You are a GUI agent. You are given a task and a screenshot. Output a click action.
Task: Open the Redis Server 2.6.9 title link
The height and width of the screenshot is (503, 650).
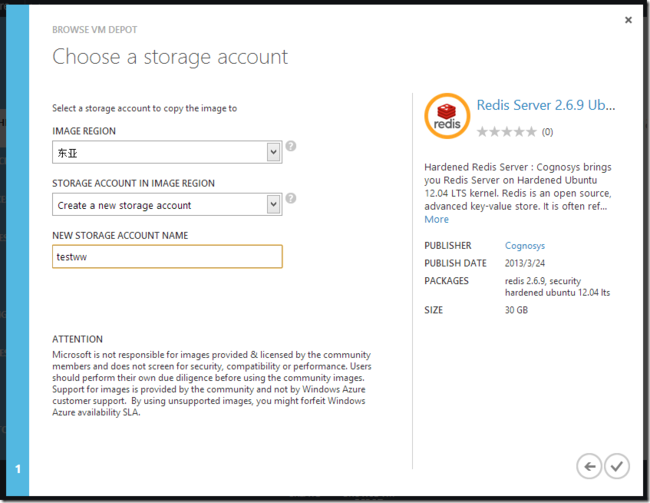tap(546, 105)
